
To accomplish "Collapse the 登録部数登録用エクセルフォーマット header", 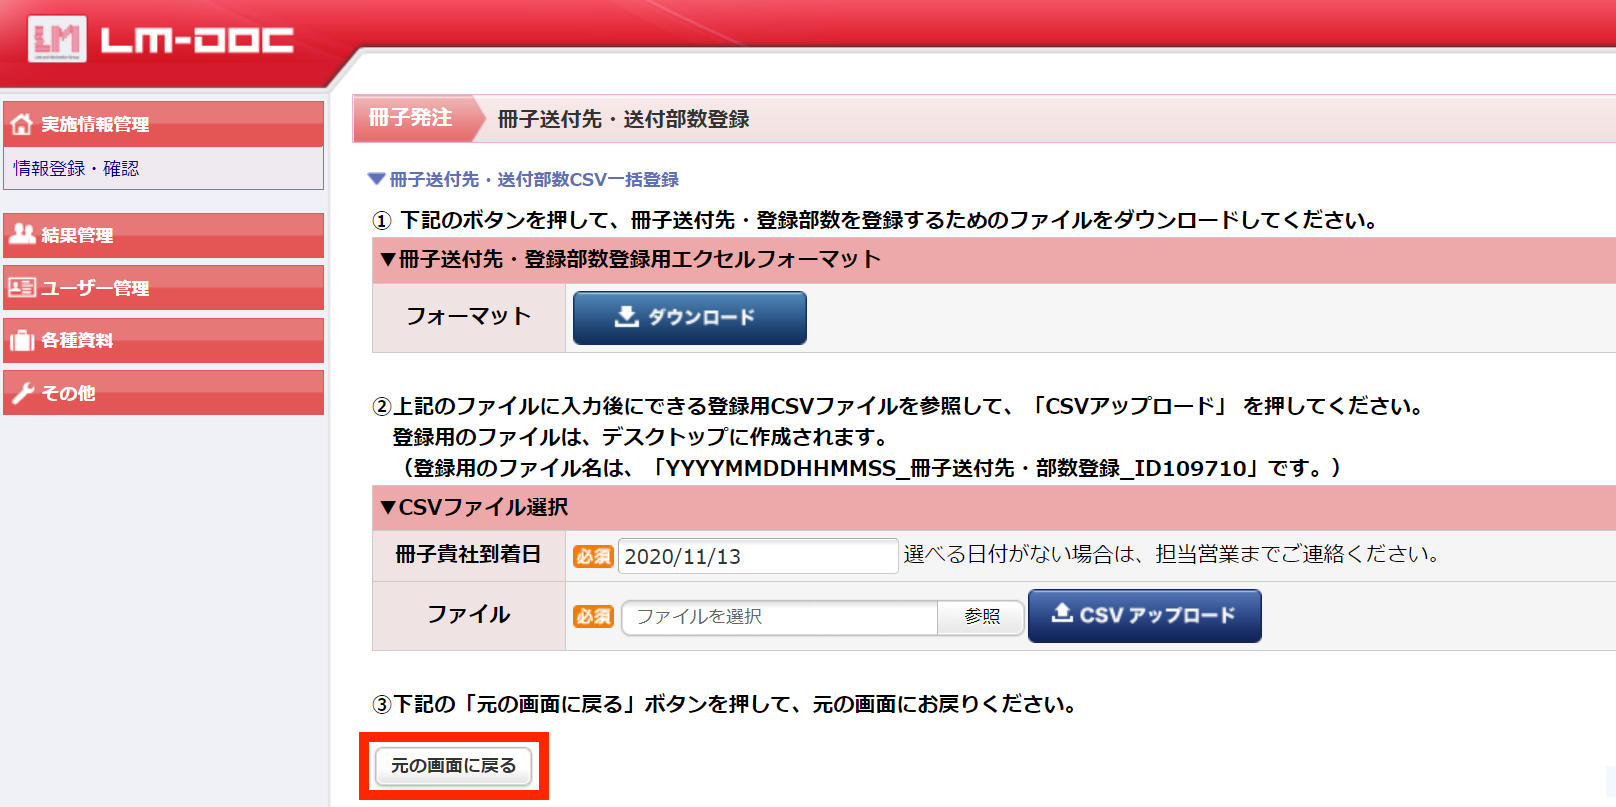I will pos(388,260).
